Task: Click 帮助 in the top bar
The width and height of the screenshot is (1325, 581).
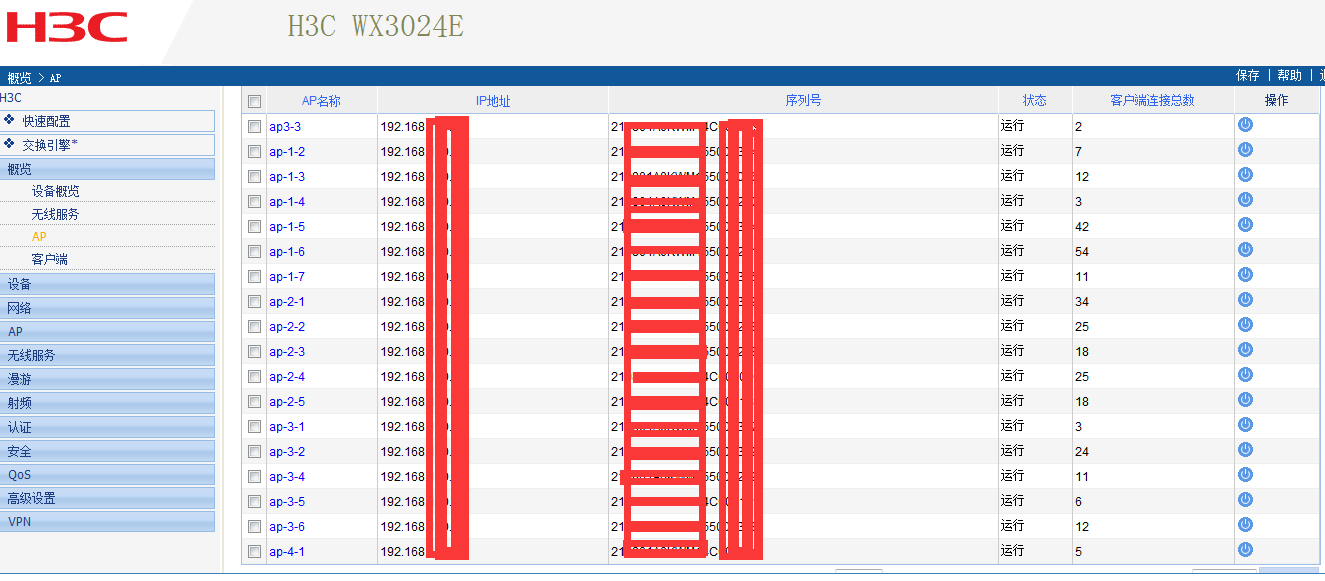Action: 1290,76
